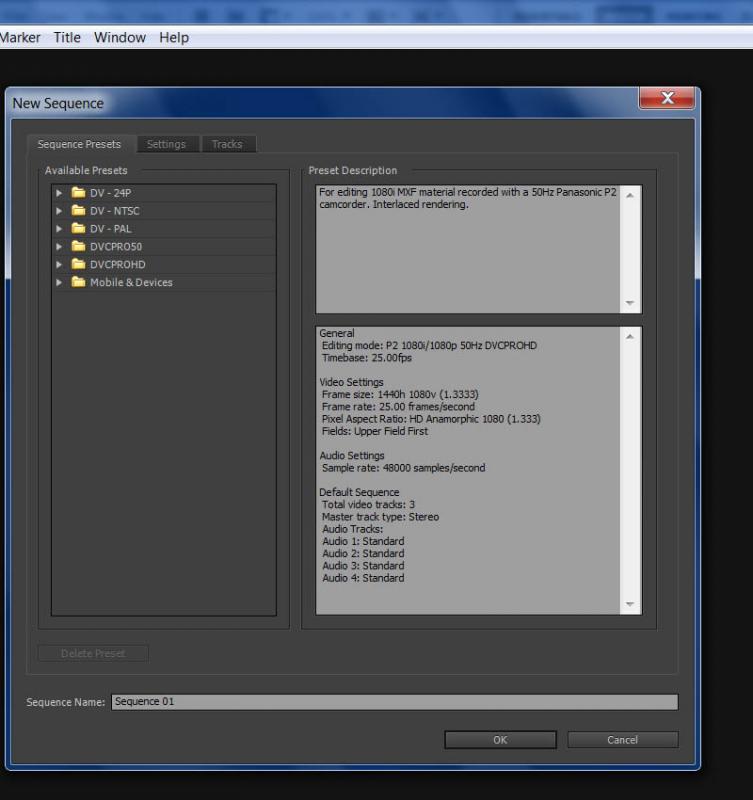Confirm the new sequence with OK
Screen dimensions: 753x800
pos(500,740)
